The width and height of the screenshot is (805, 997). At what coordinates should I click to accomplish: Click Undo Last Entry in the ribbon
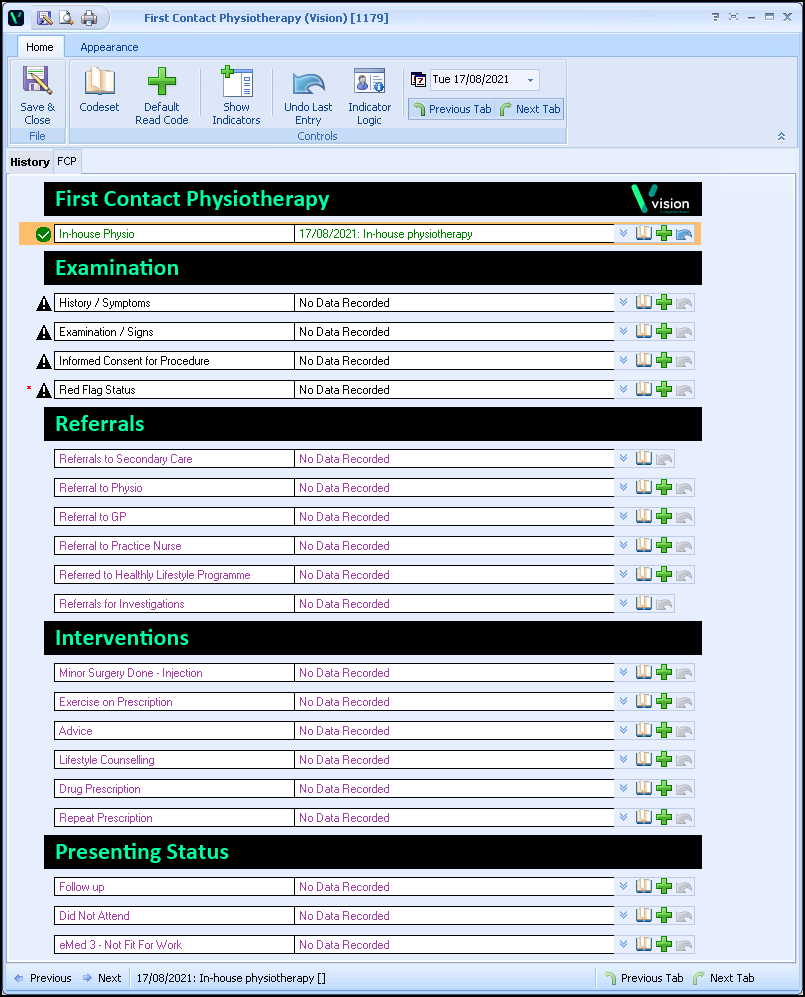[308, 96]
